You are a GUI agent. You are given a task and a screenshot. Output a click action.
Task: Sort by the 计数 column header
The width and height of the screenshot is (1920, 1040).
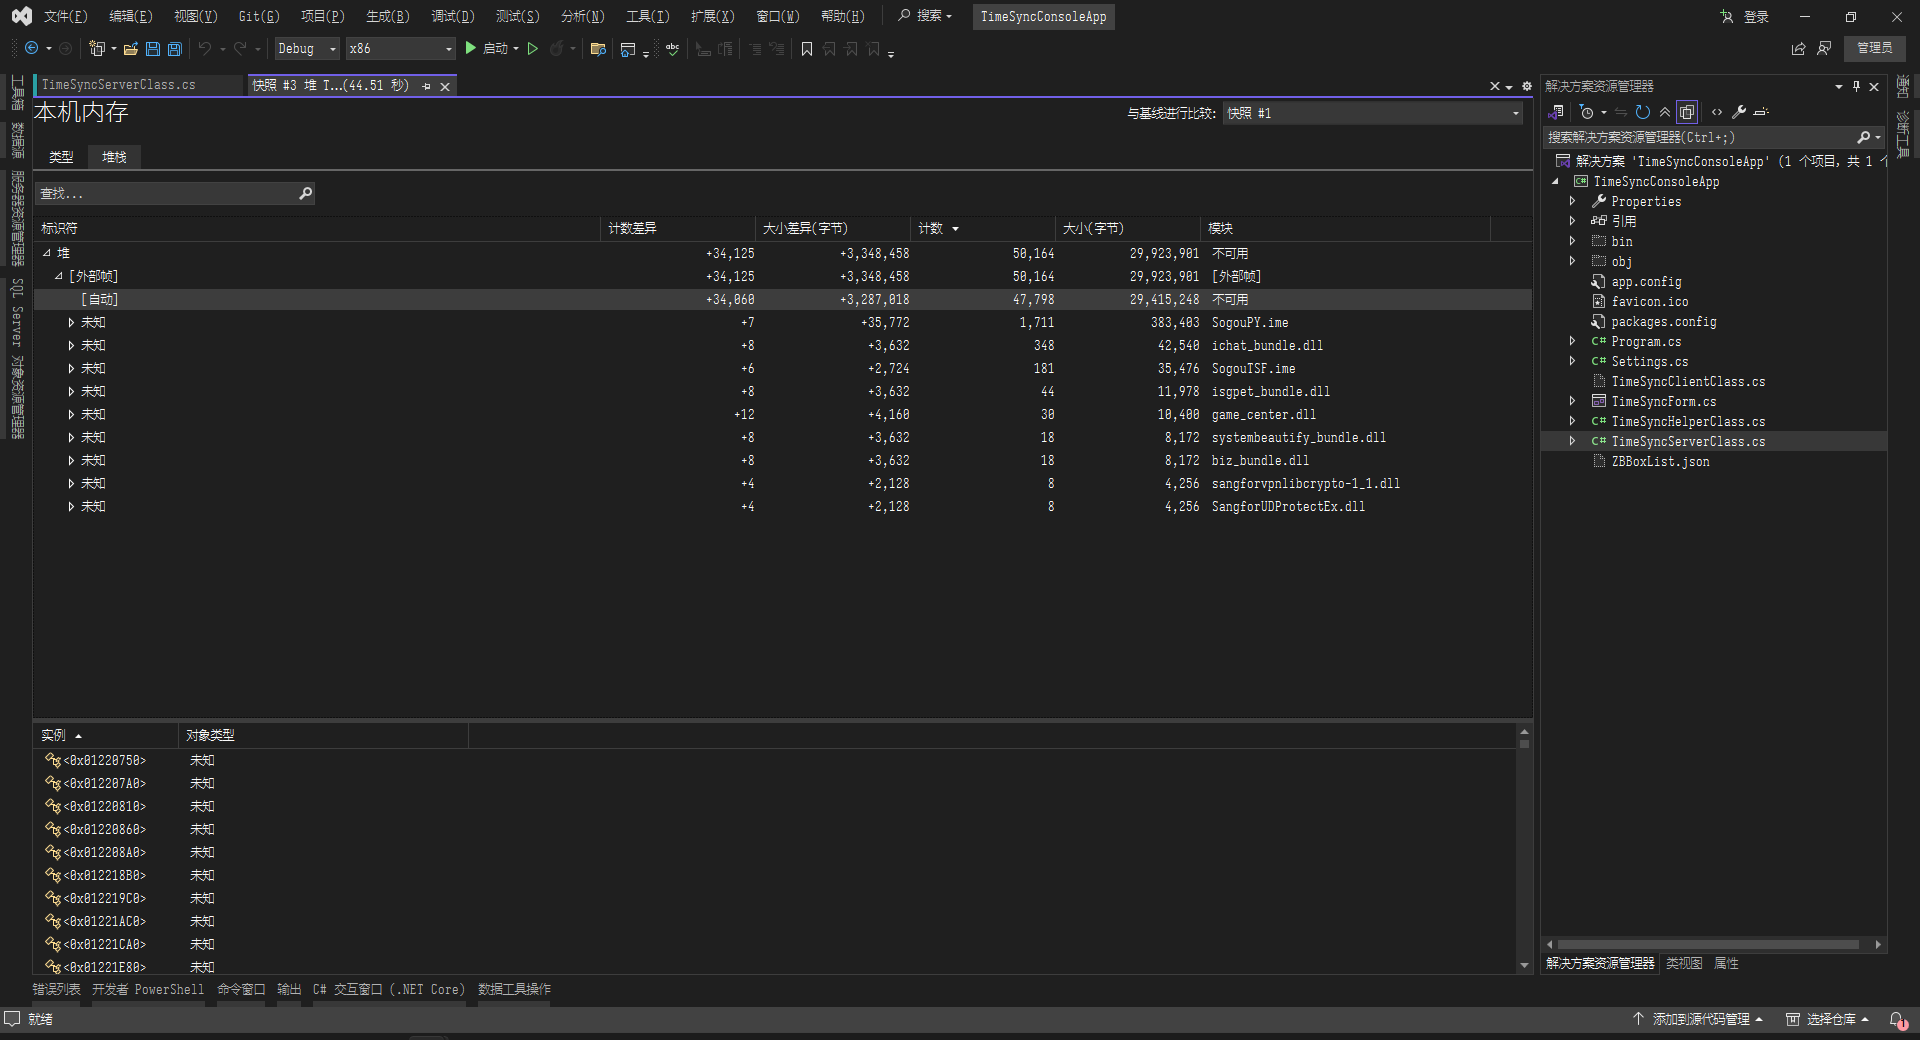[983, 228]
